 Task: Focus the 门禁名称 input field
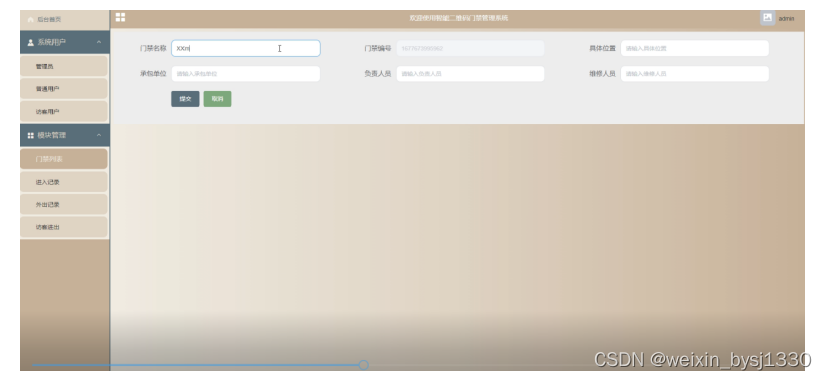click(x=246, y=48)
